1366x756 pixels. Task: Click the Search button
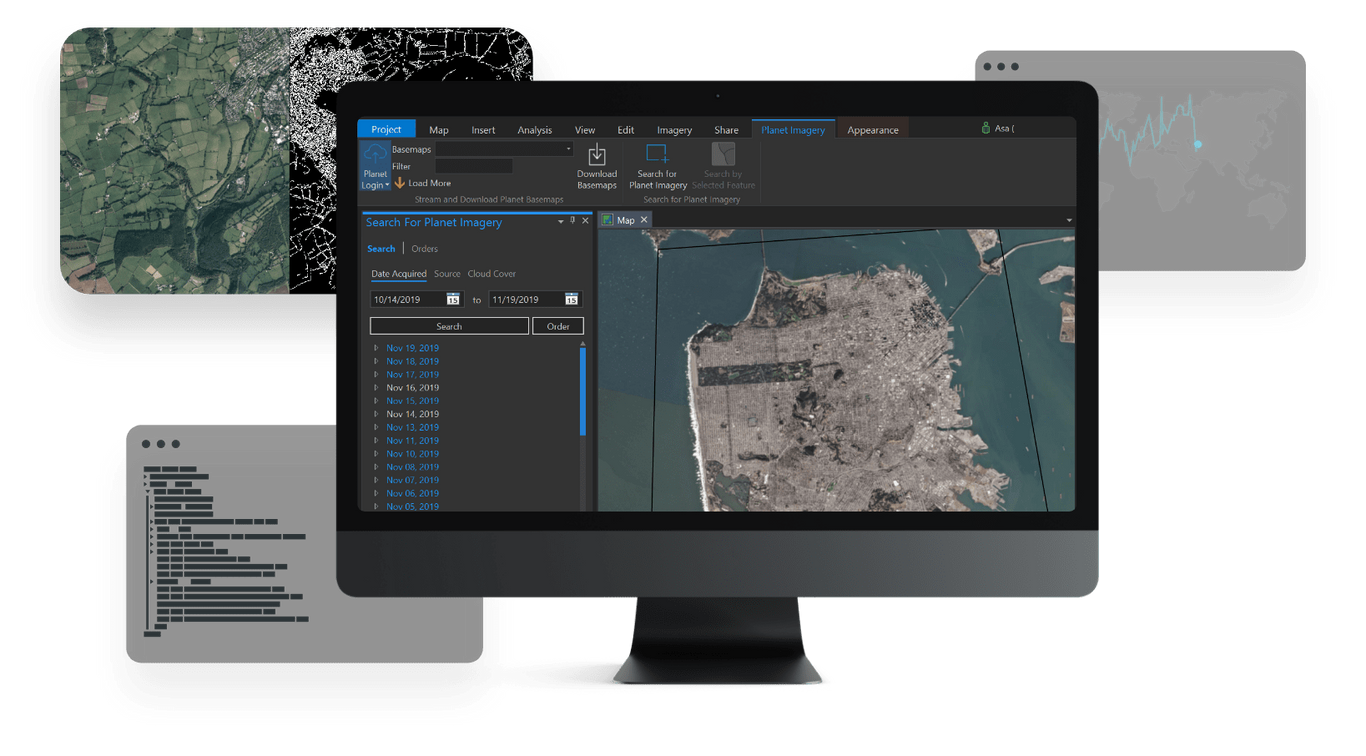(x=449, y=325)
